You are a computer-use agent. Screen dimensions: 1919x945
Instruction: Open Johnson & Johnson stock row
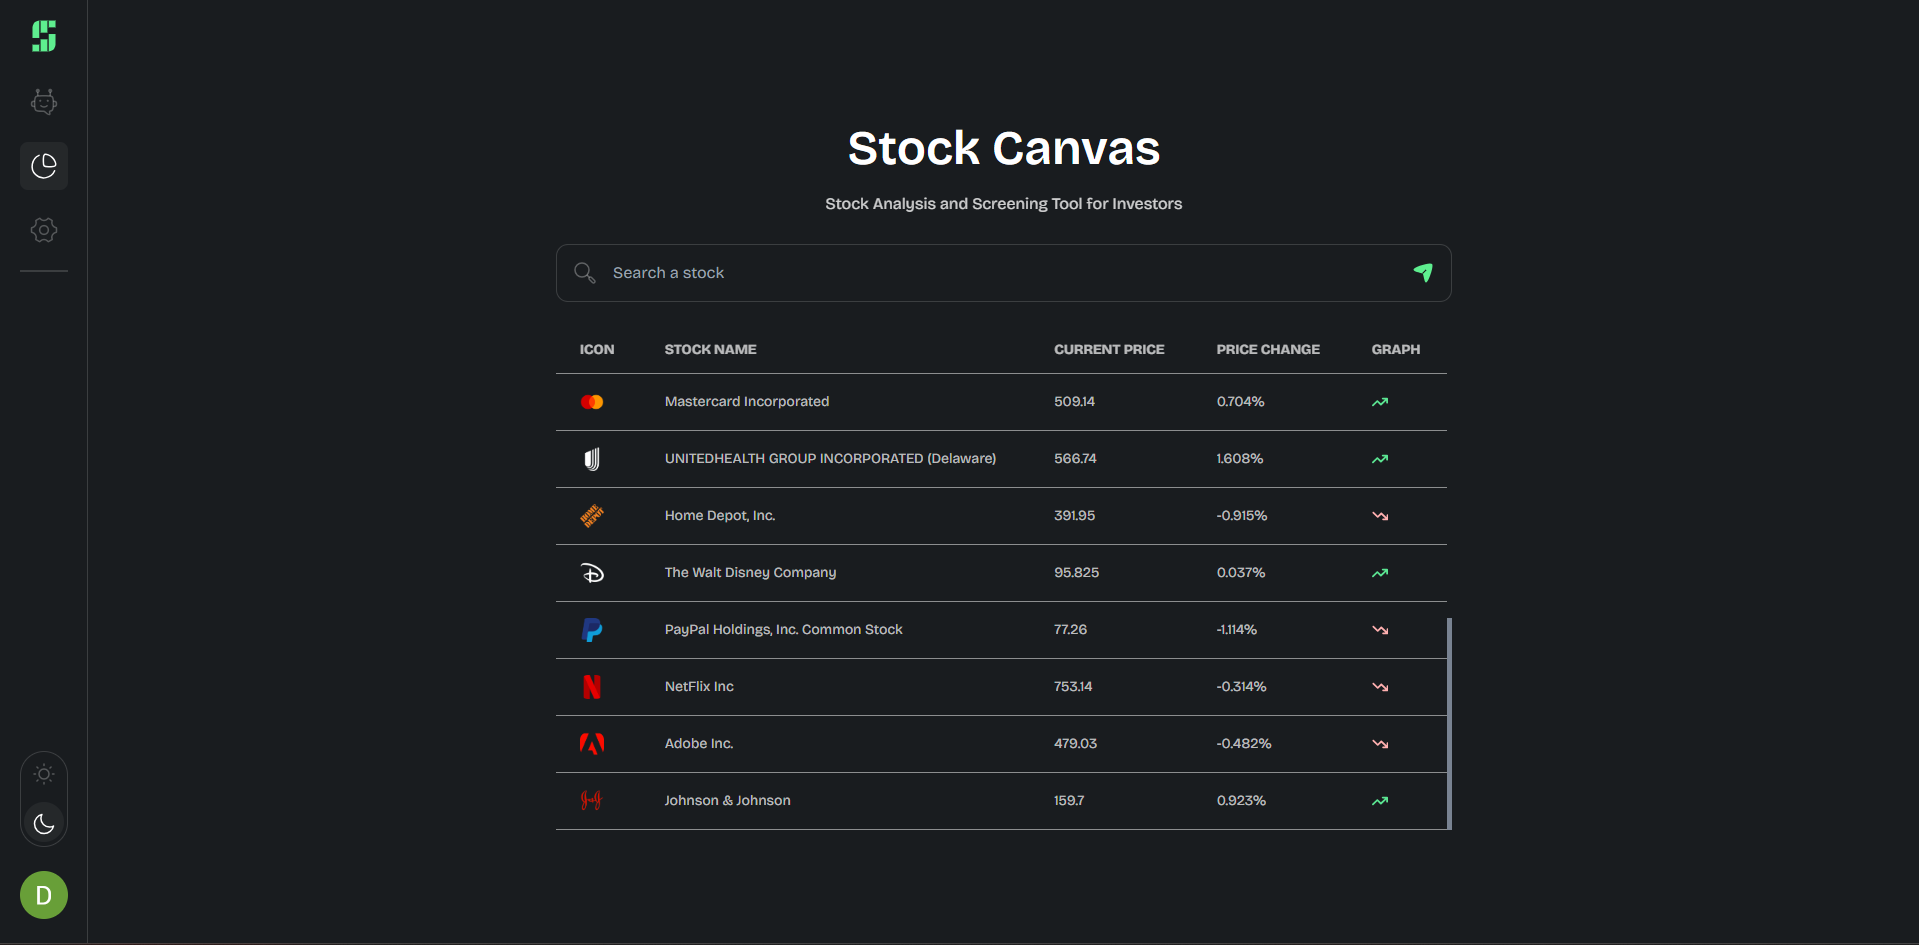(1001, 801)
